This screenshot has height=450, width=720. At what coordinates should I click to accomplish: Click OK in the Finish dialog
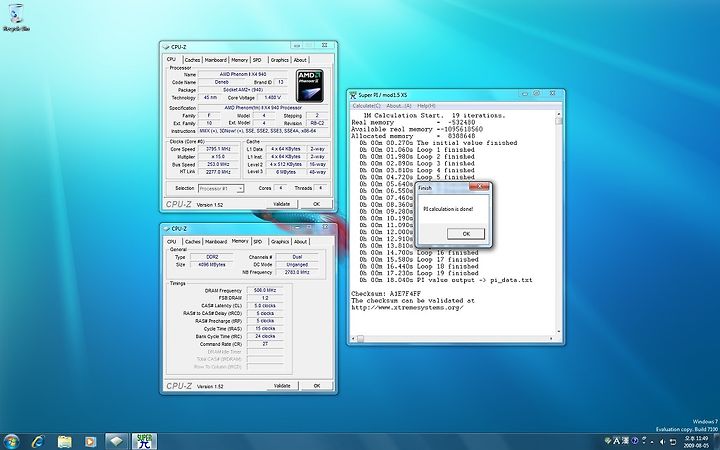[x=466, y=234]
